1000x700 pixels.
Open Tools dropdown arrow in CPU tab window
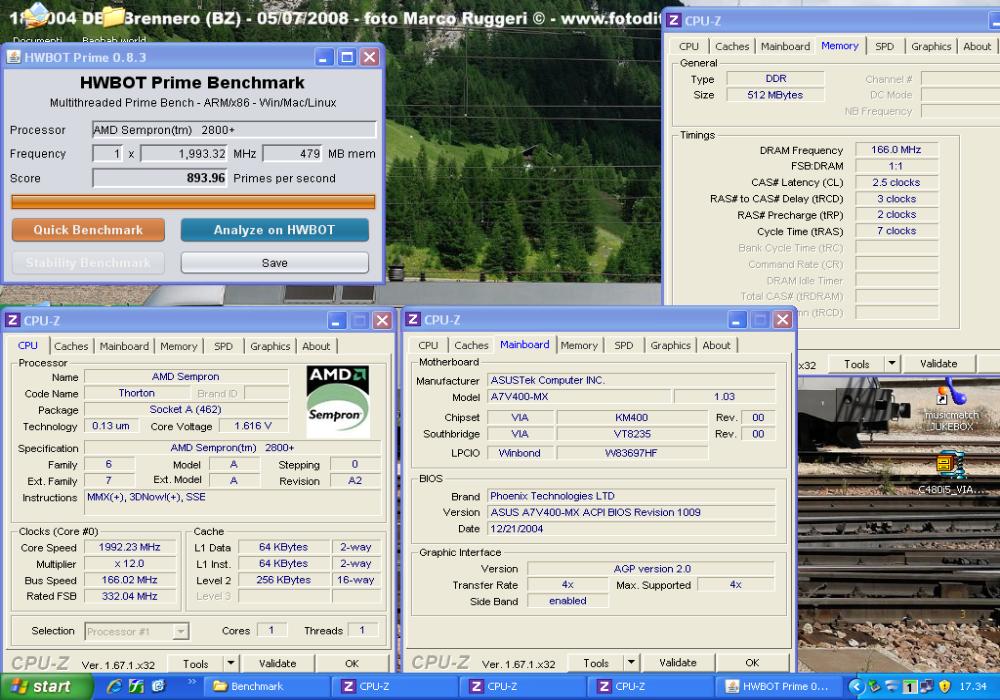231,663
